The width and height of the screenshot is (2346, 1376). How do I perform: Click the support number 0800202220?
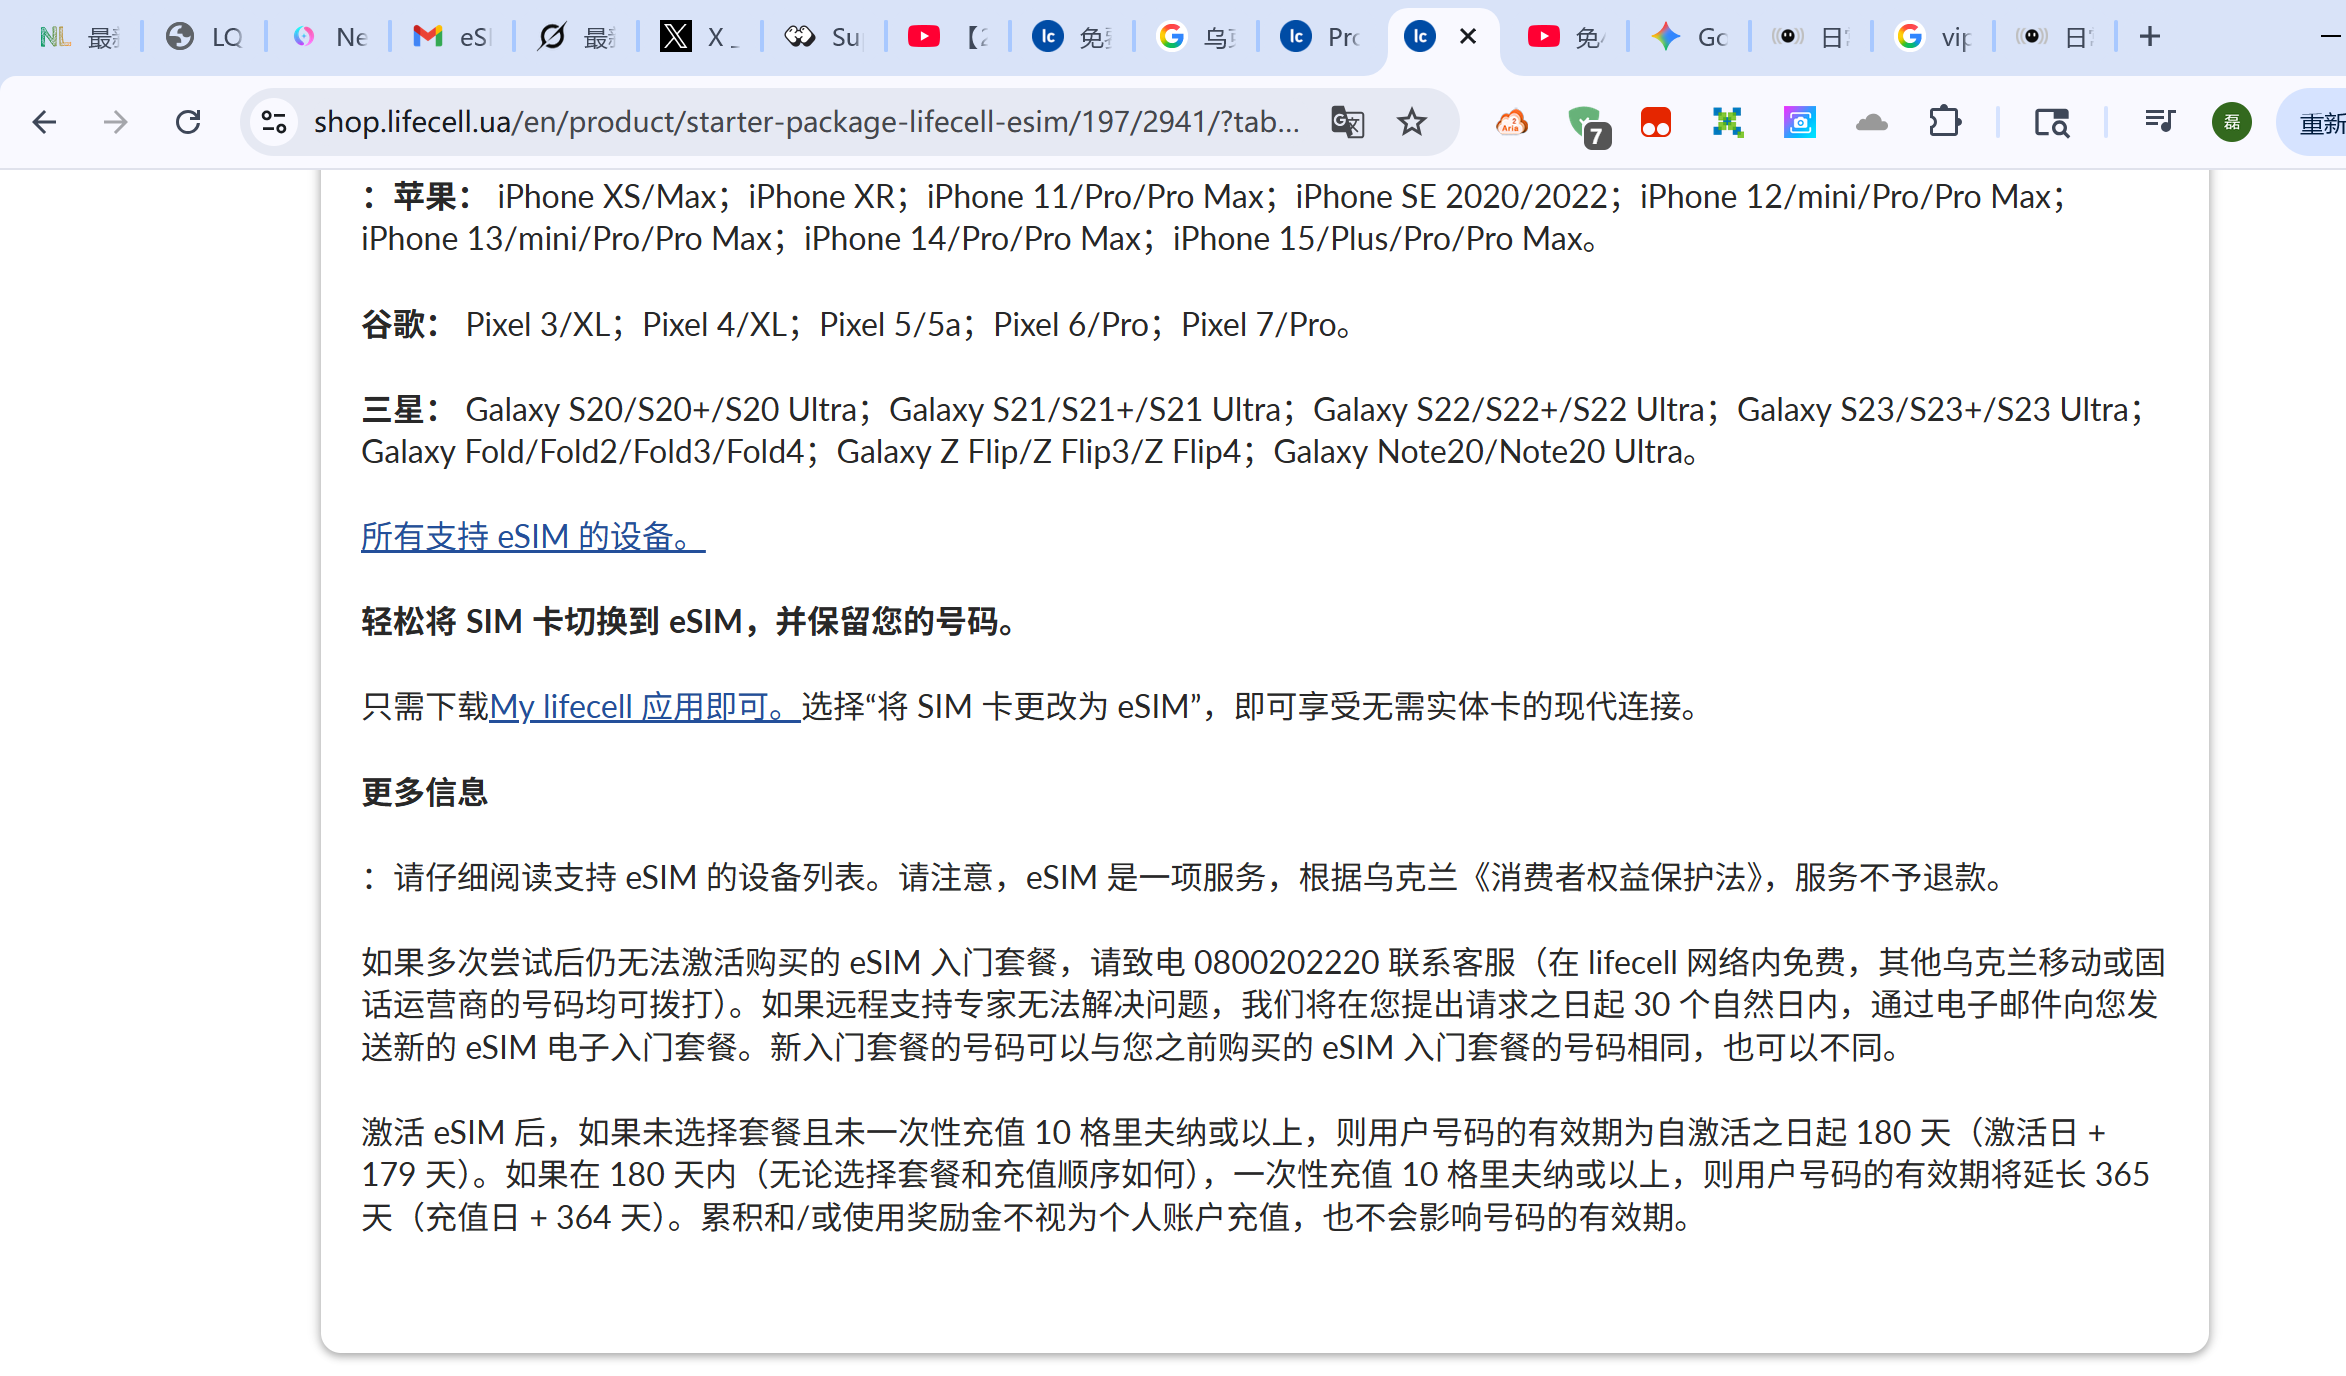pos(1287,962)
